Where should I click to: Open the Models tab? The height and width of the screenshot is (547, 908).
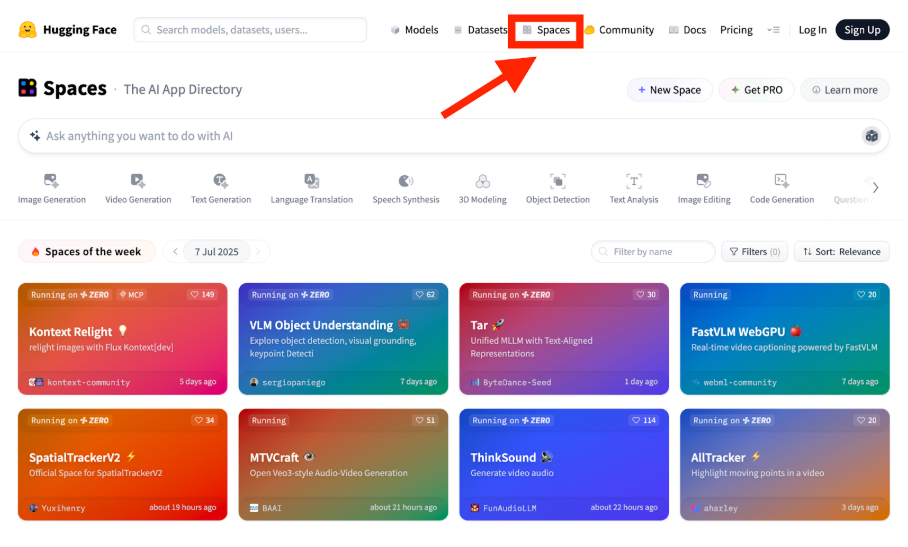(x=414, y=30)
